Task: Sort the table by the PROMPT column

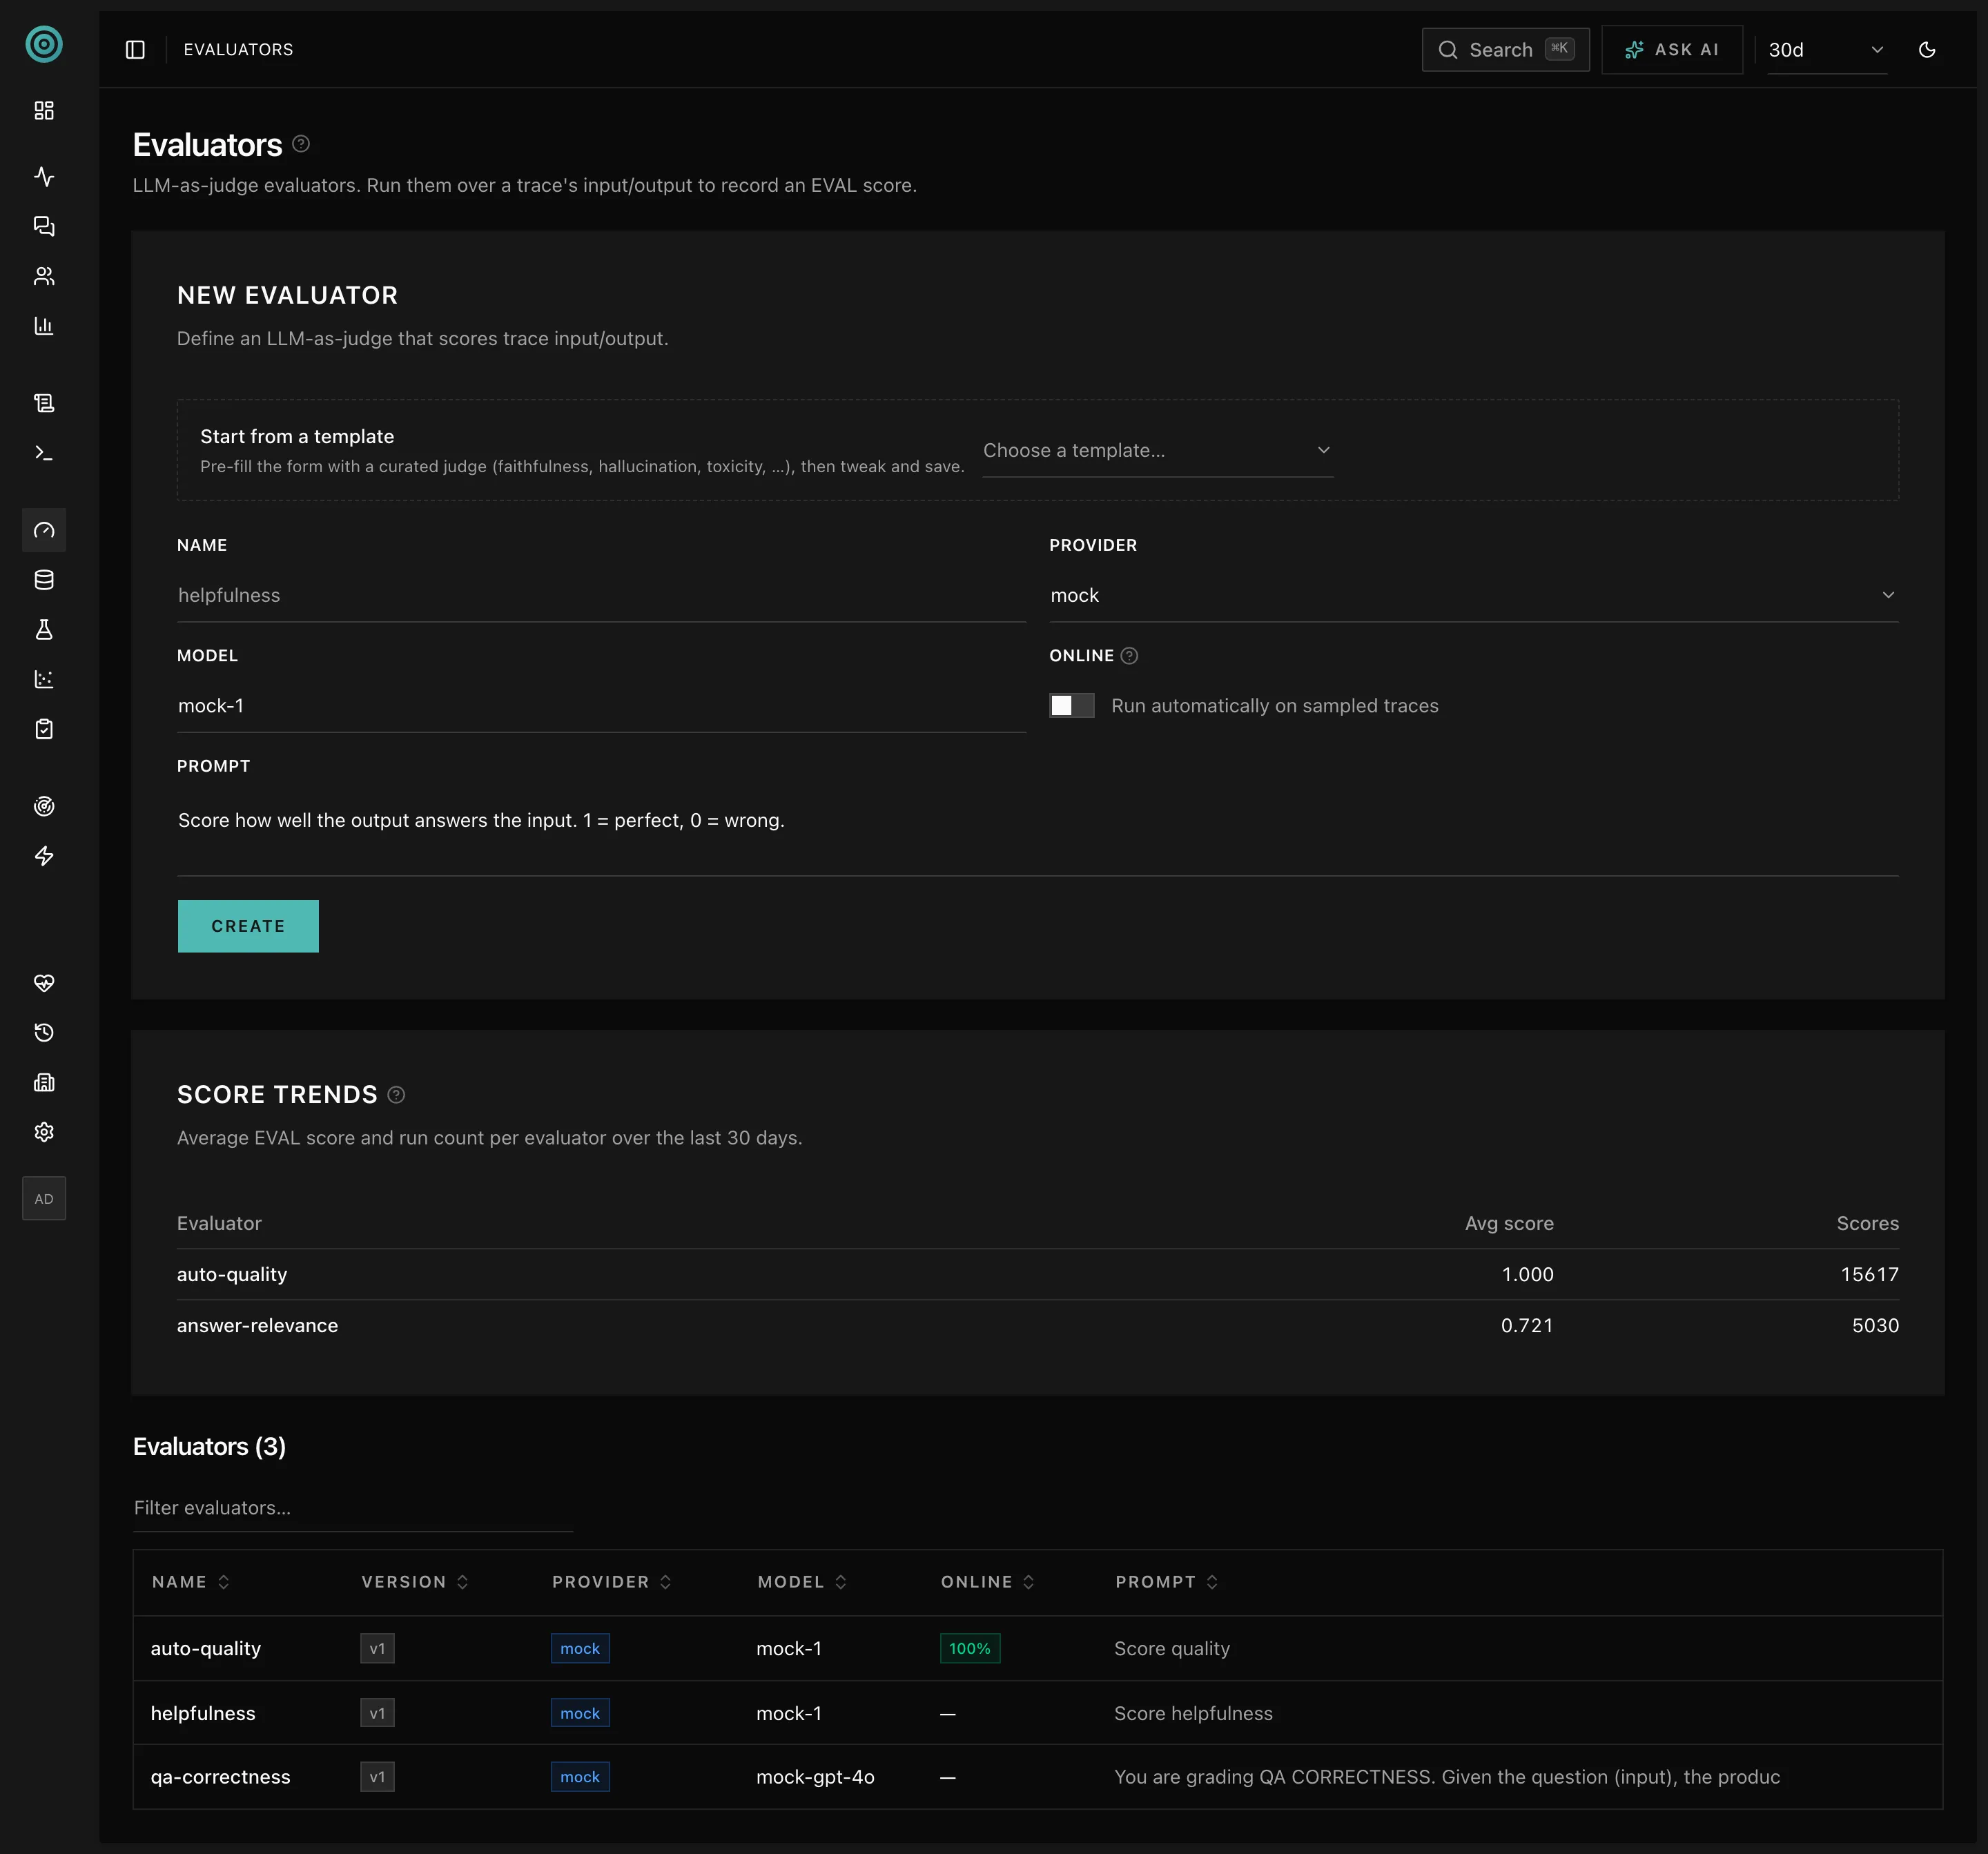Action: point(1166,1582)
